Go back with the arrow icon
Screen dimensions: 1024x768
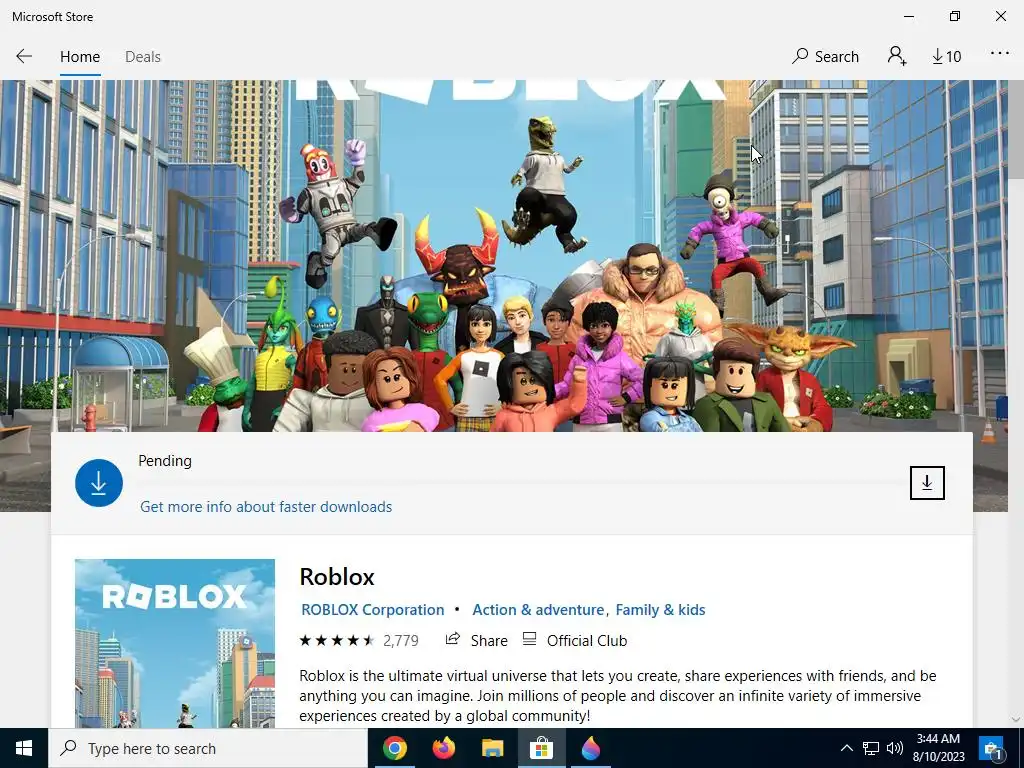[x=24, y=56]
